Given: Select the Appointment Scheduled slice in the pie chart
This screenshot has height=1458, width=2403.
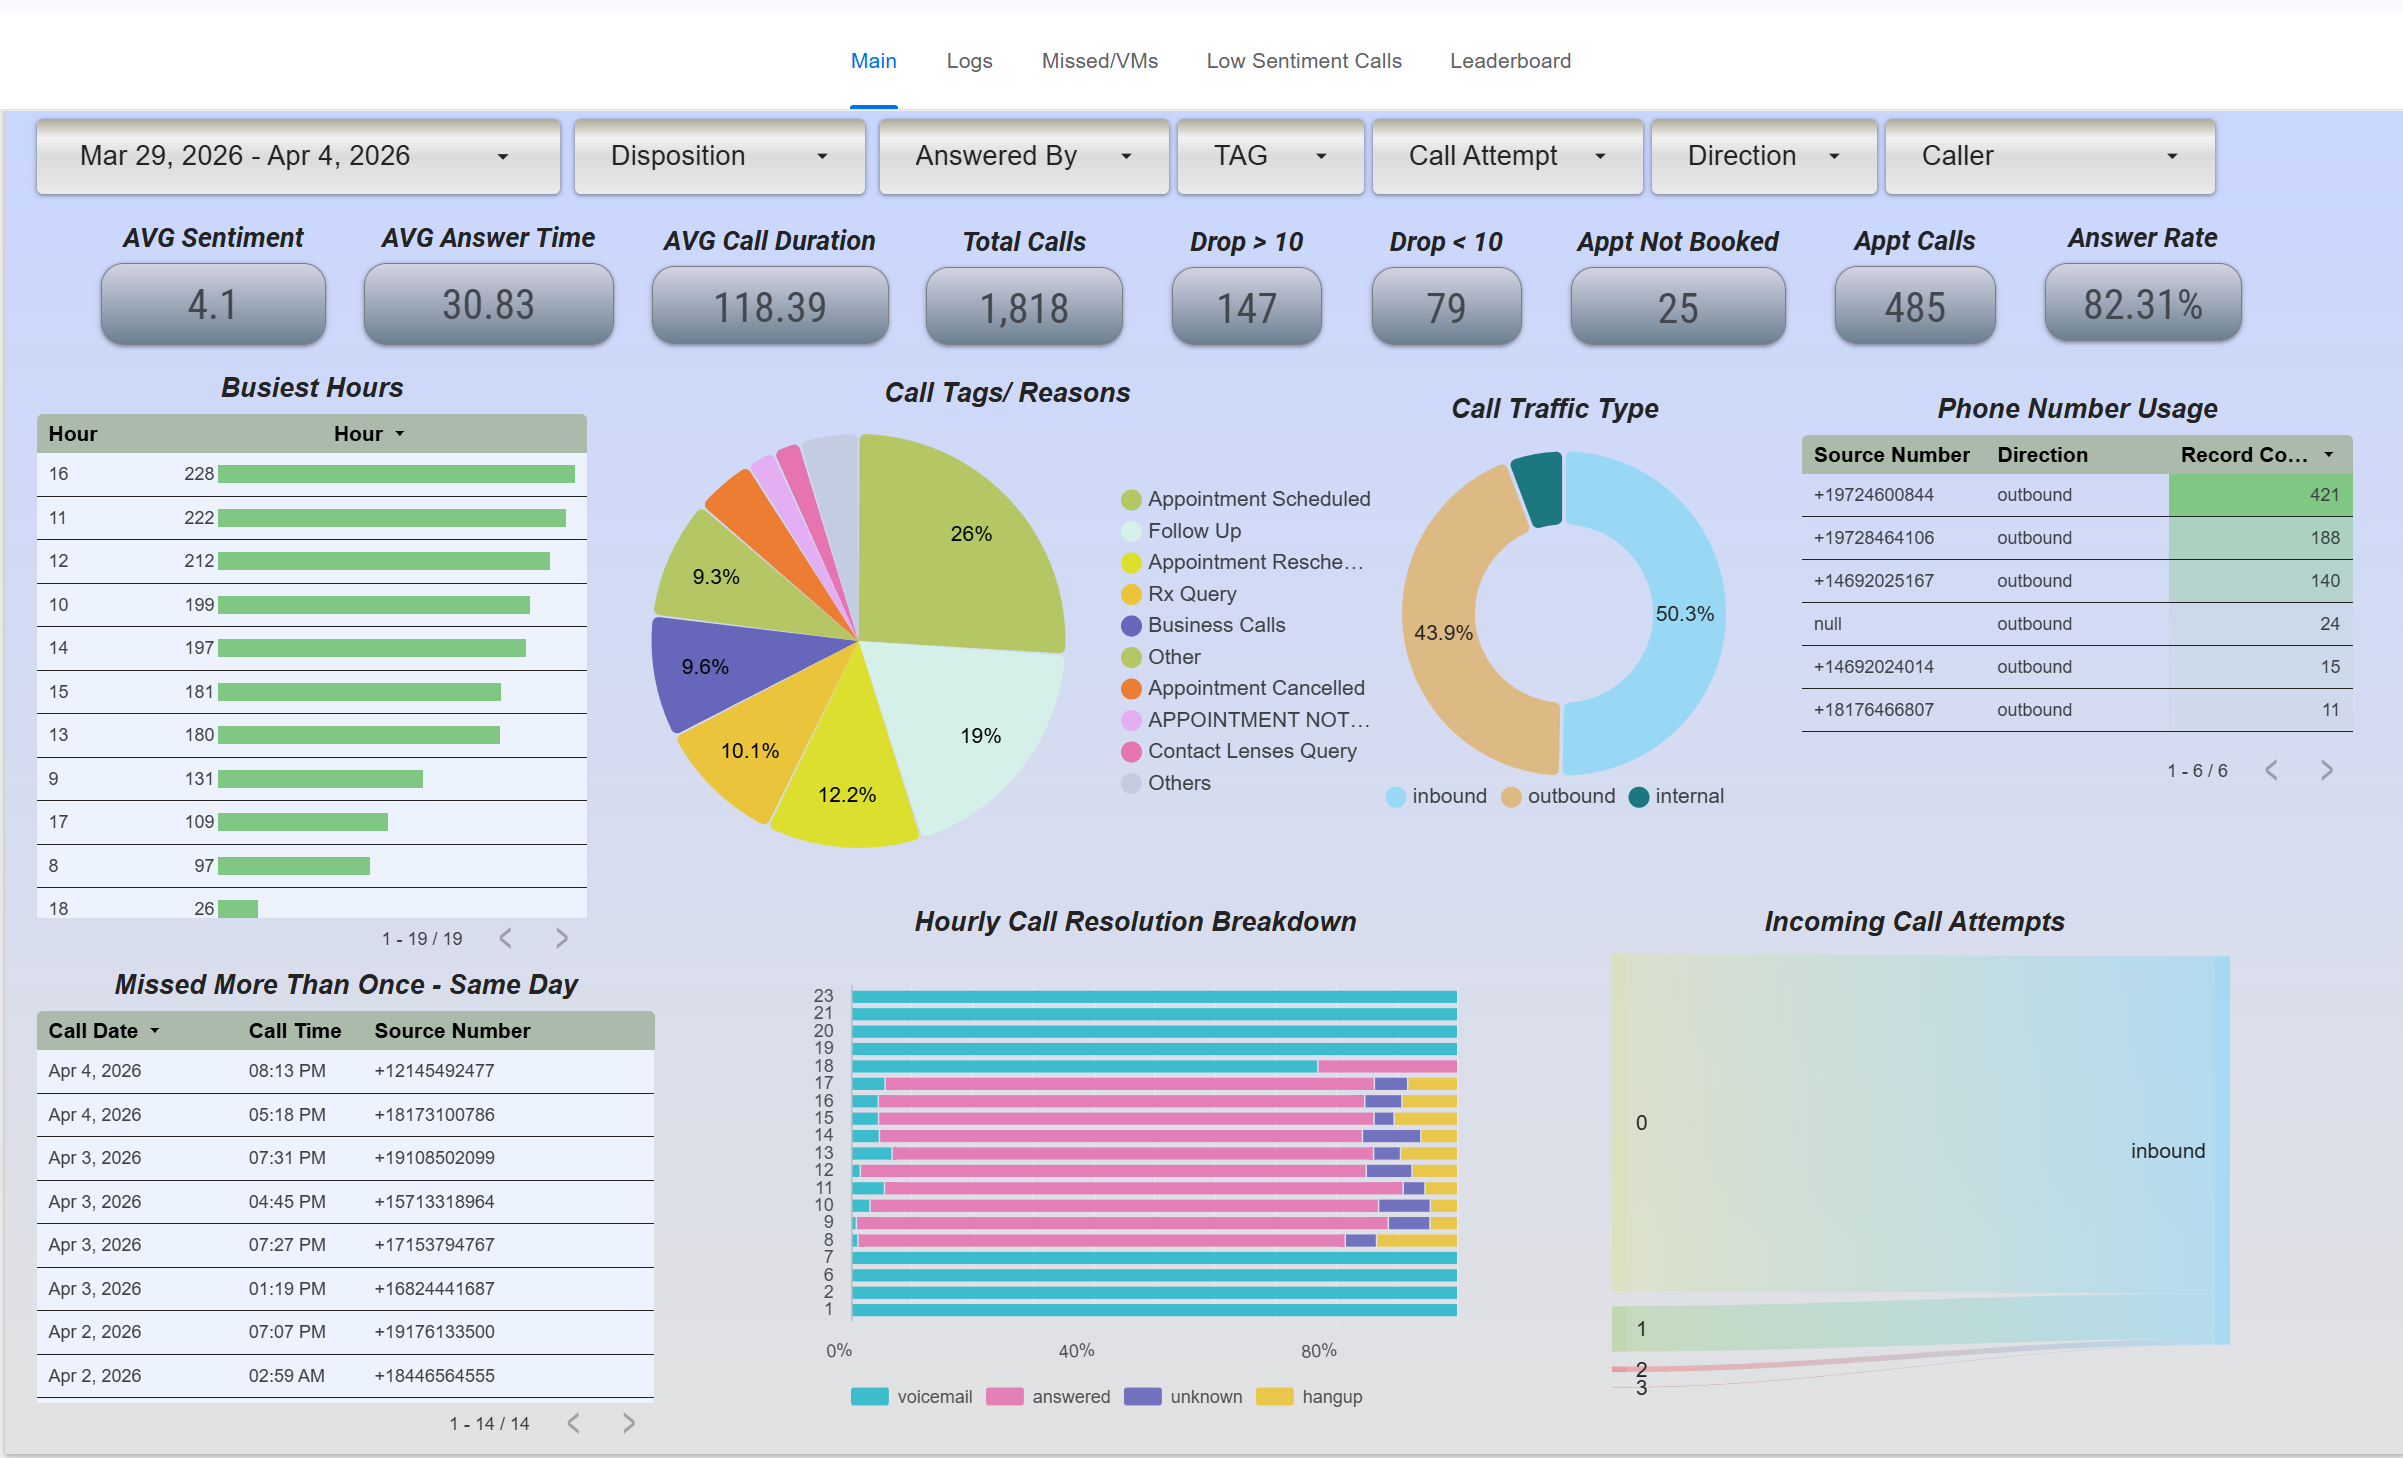Looking at the screenshot, I should tap(970, 535).
